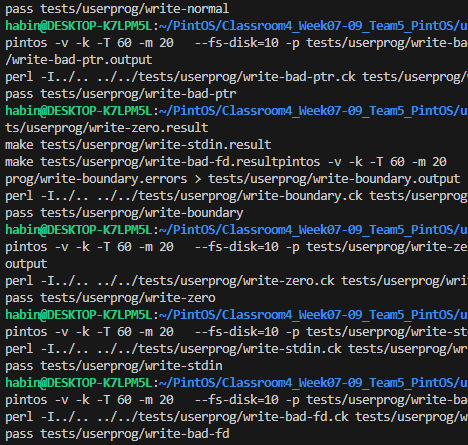This screenshot has height=445, width=468.
Task: Click the line "pass tests/userprog/write-bad-fd"
Action: (117, 434)
